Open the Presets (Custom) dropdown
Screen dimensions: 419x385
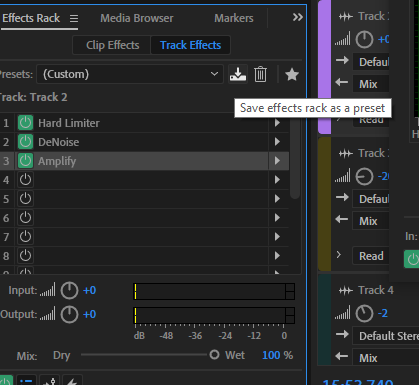coord(130,74)
